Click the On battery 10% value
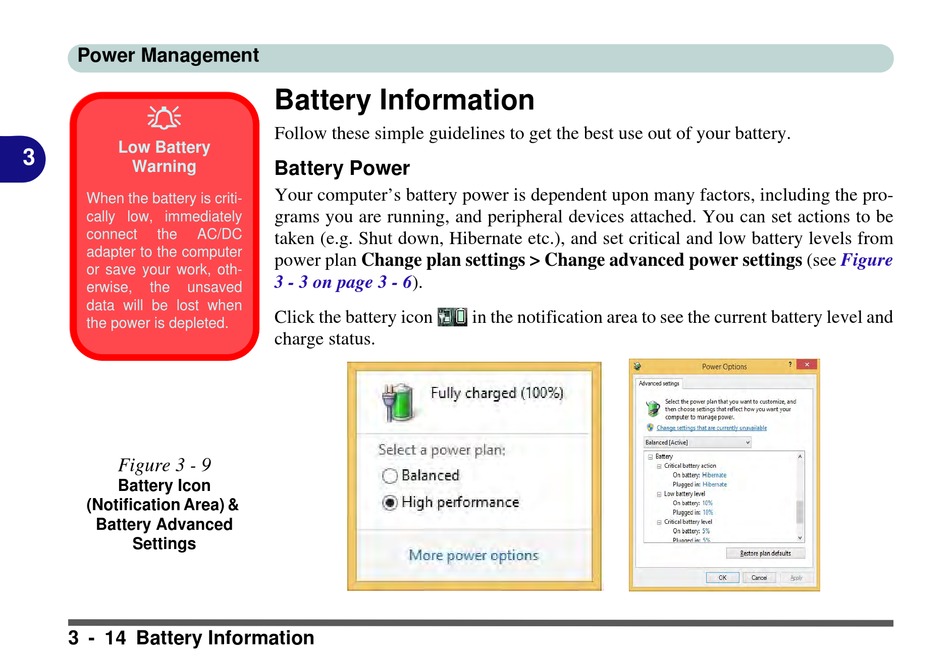The width and height of the screenshot is (950, 669). pyautogui.click(x=707, y=503)
